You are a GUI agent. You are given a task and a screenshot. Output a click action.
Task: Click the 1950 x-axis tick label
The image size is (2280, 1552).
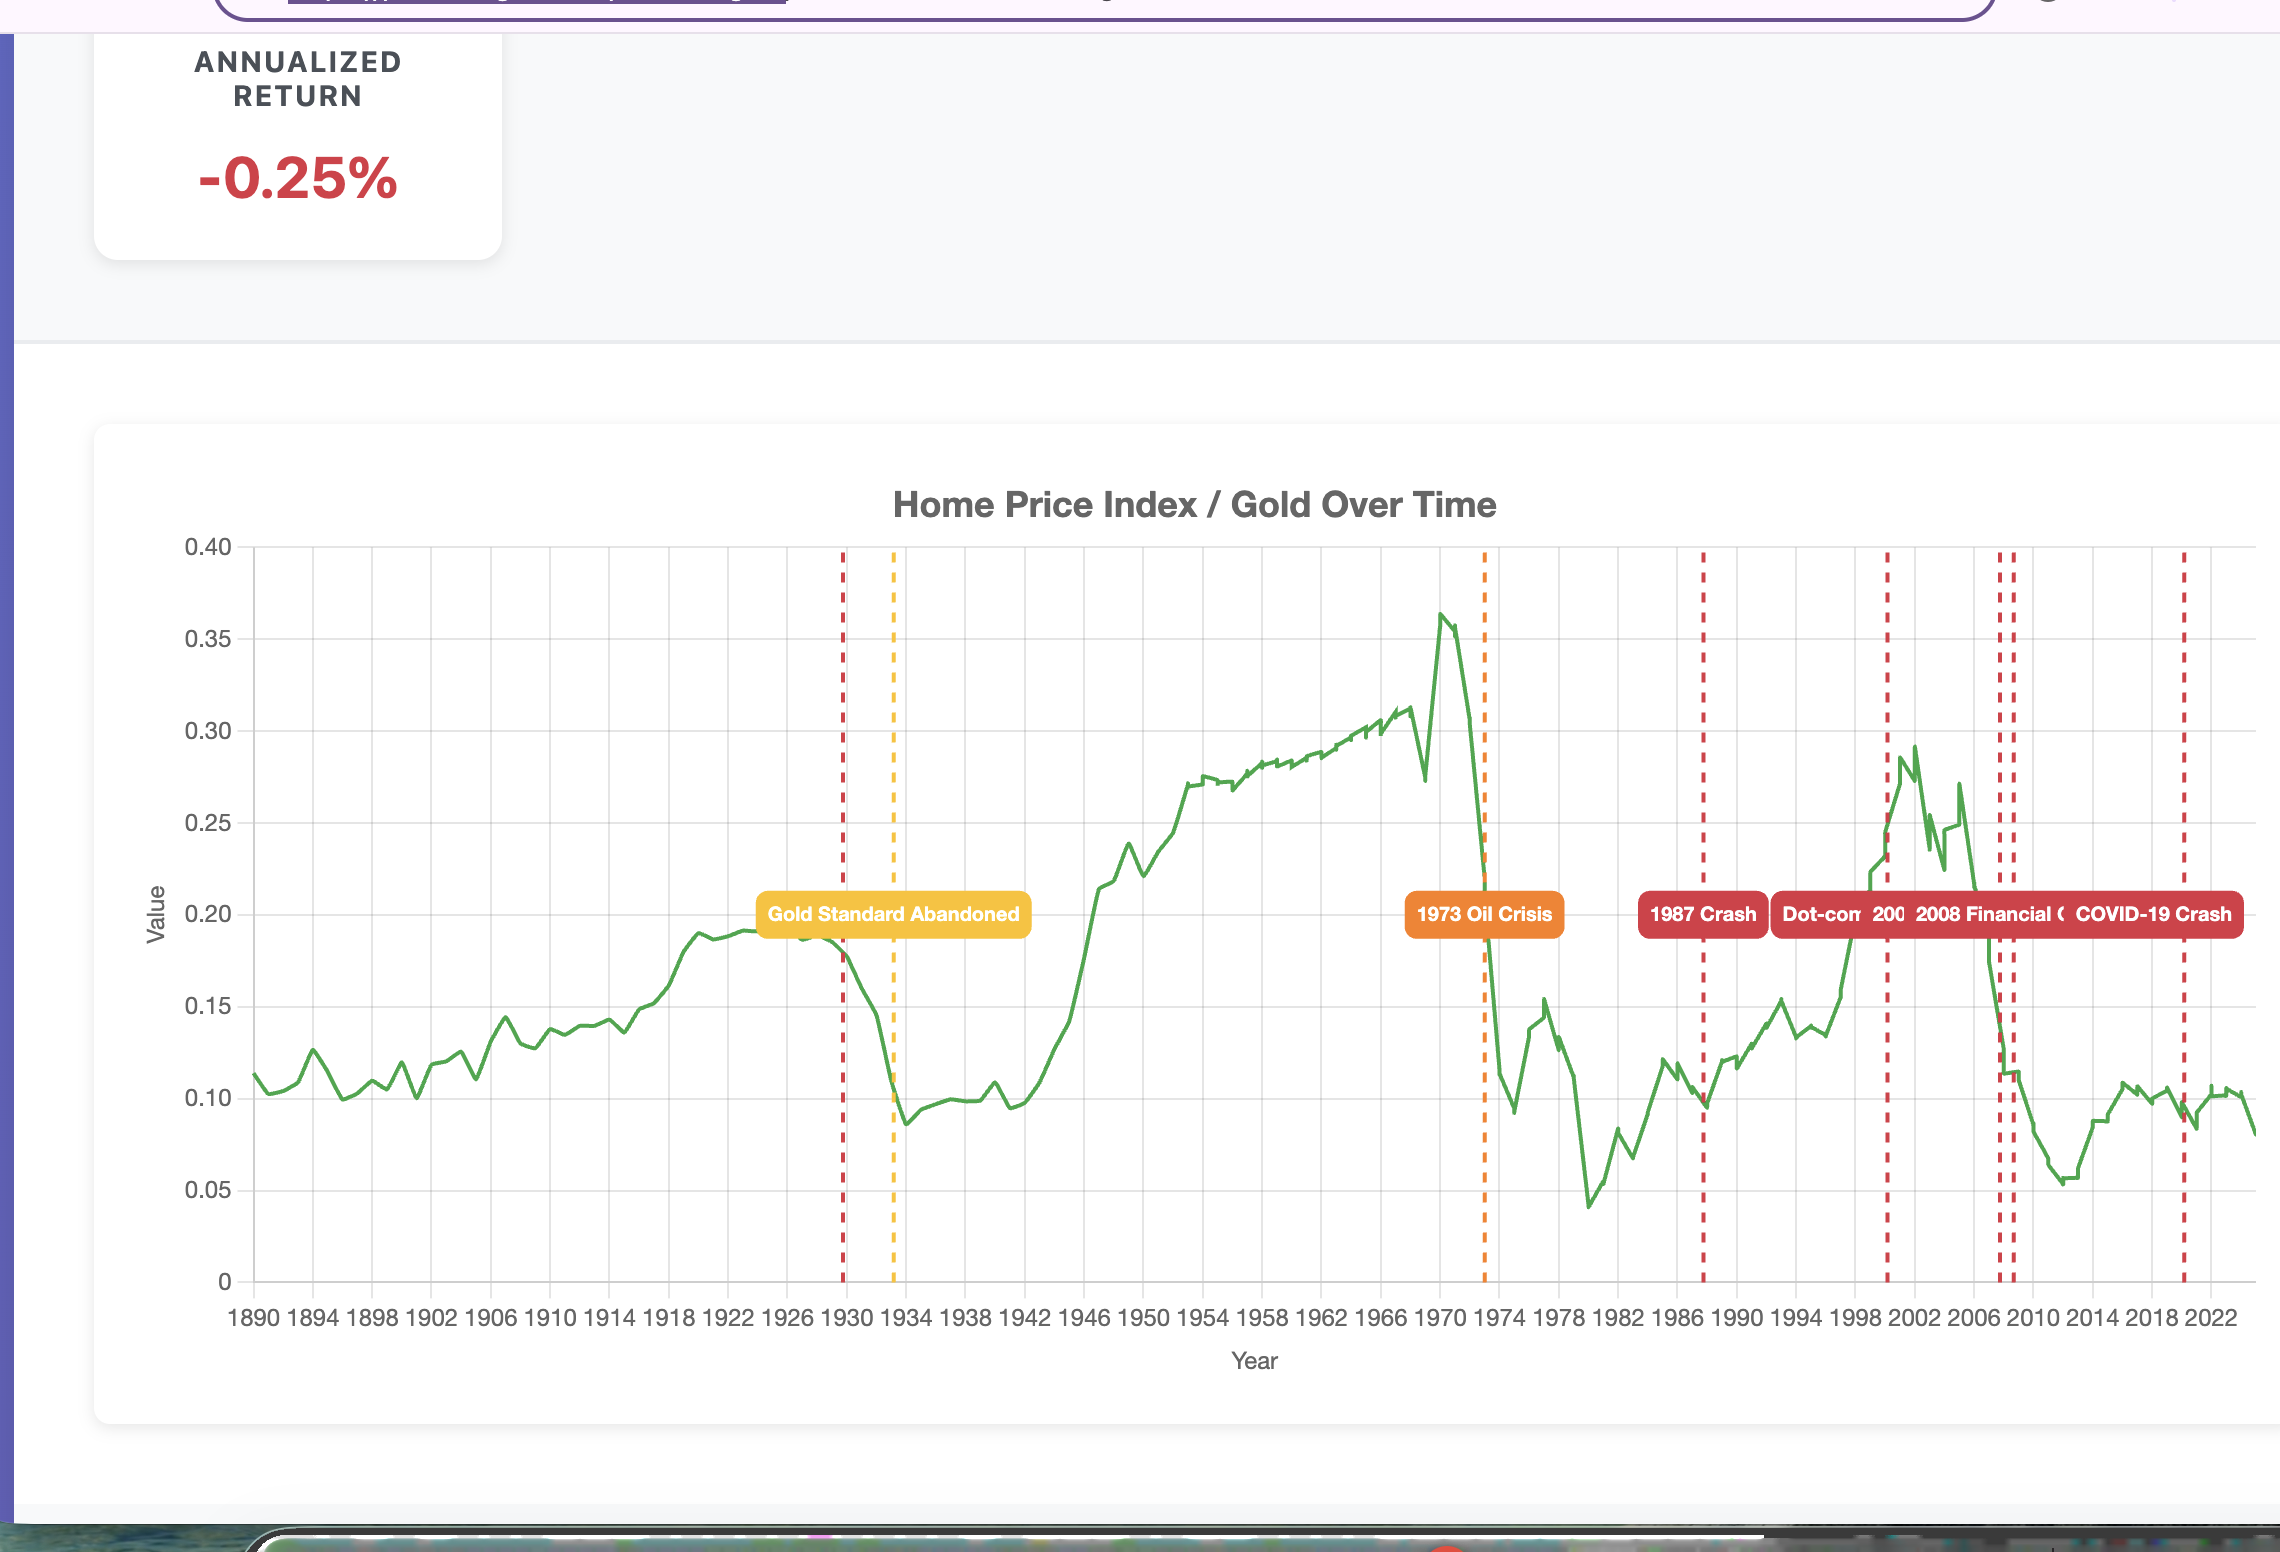coord(1143,1318)
